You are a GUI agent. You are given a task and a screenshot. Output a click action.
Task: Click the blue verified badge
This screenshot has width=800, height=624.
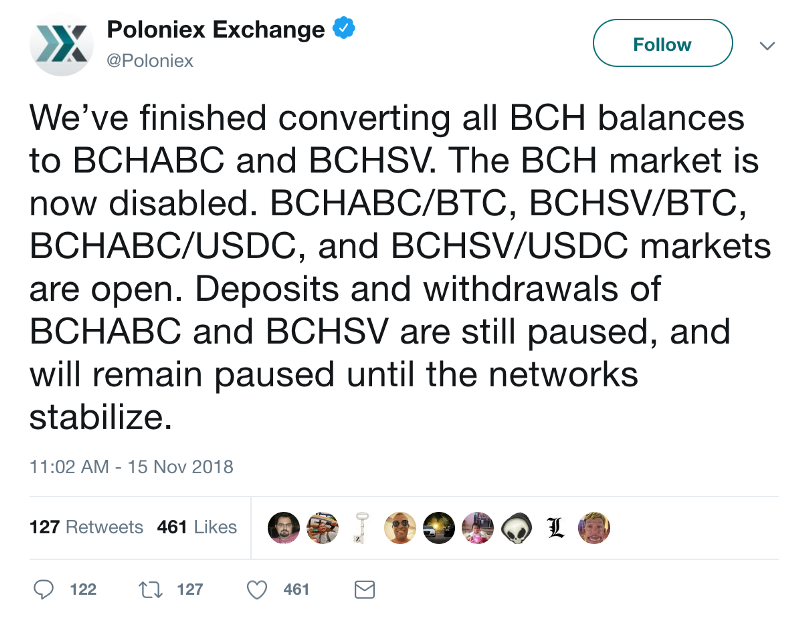coord(344,29)
